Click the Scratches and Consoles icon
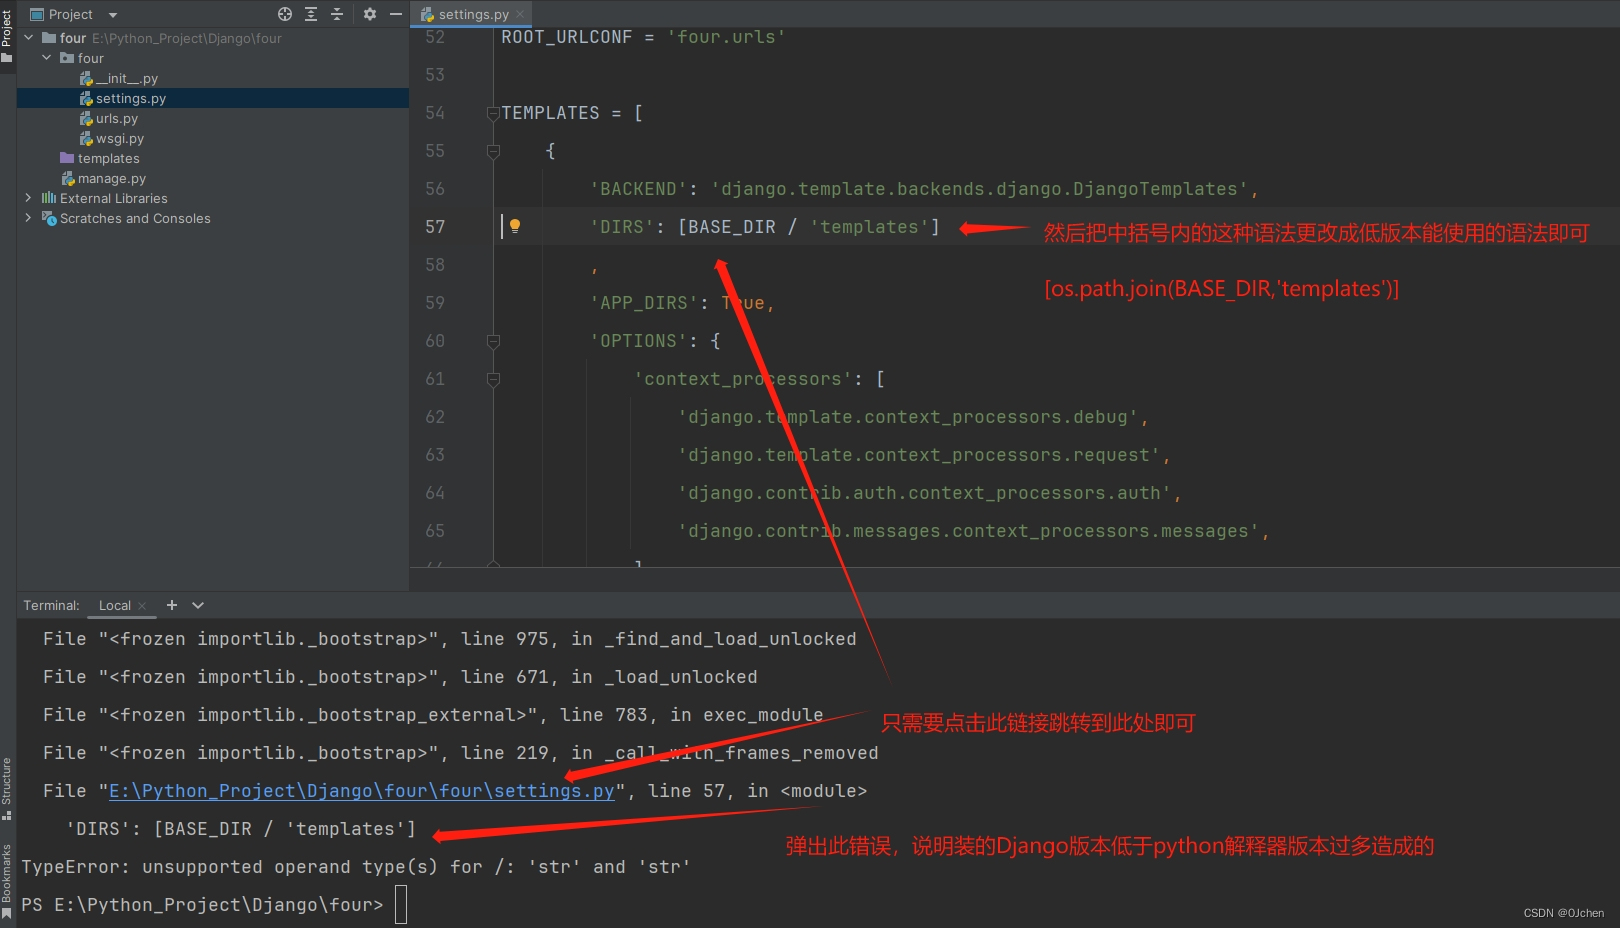 point(49,218)
